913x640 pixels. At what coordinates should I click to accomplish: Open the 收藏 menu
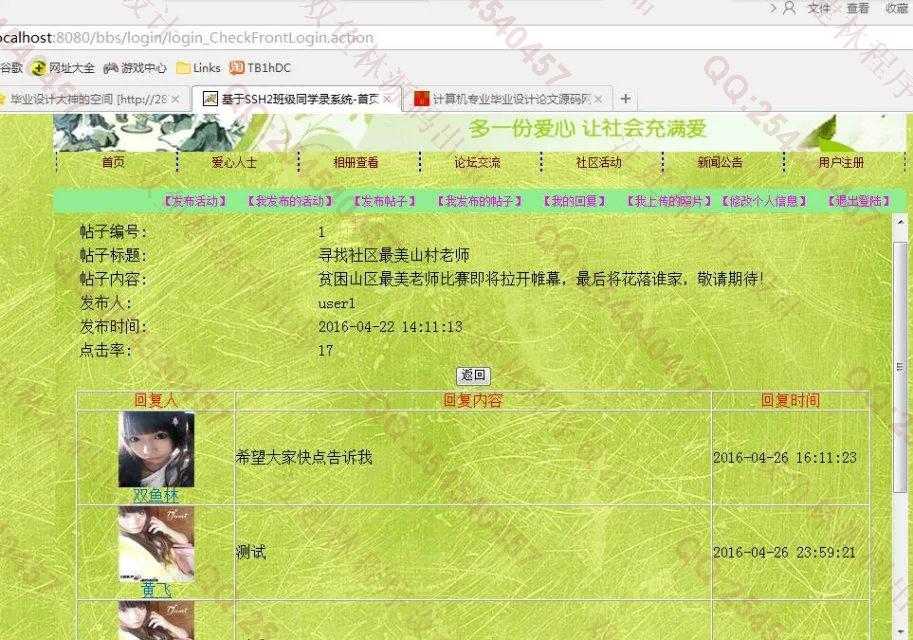click(897, 8)
